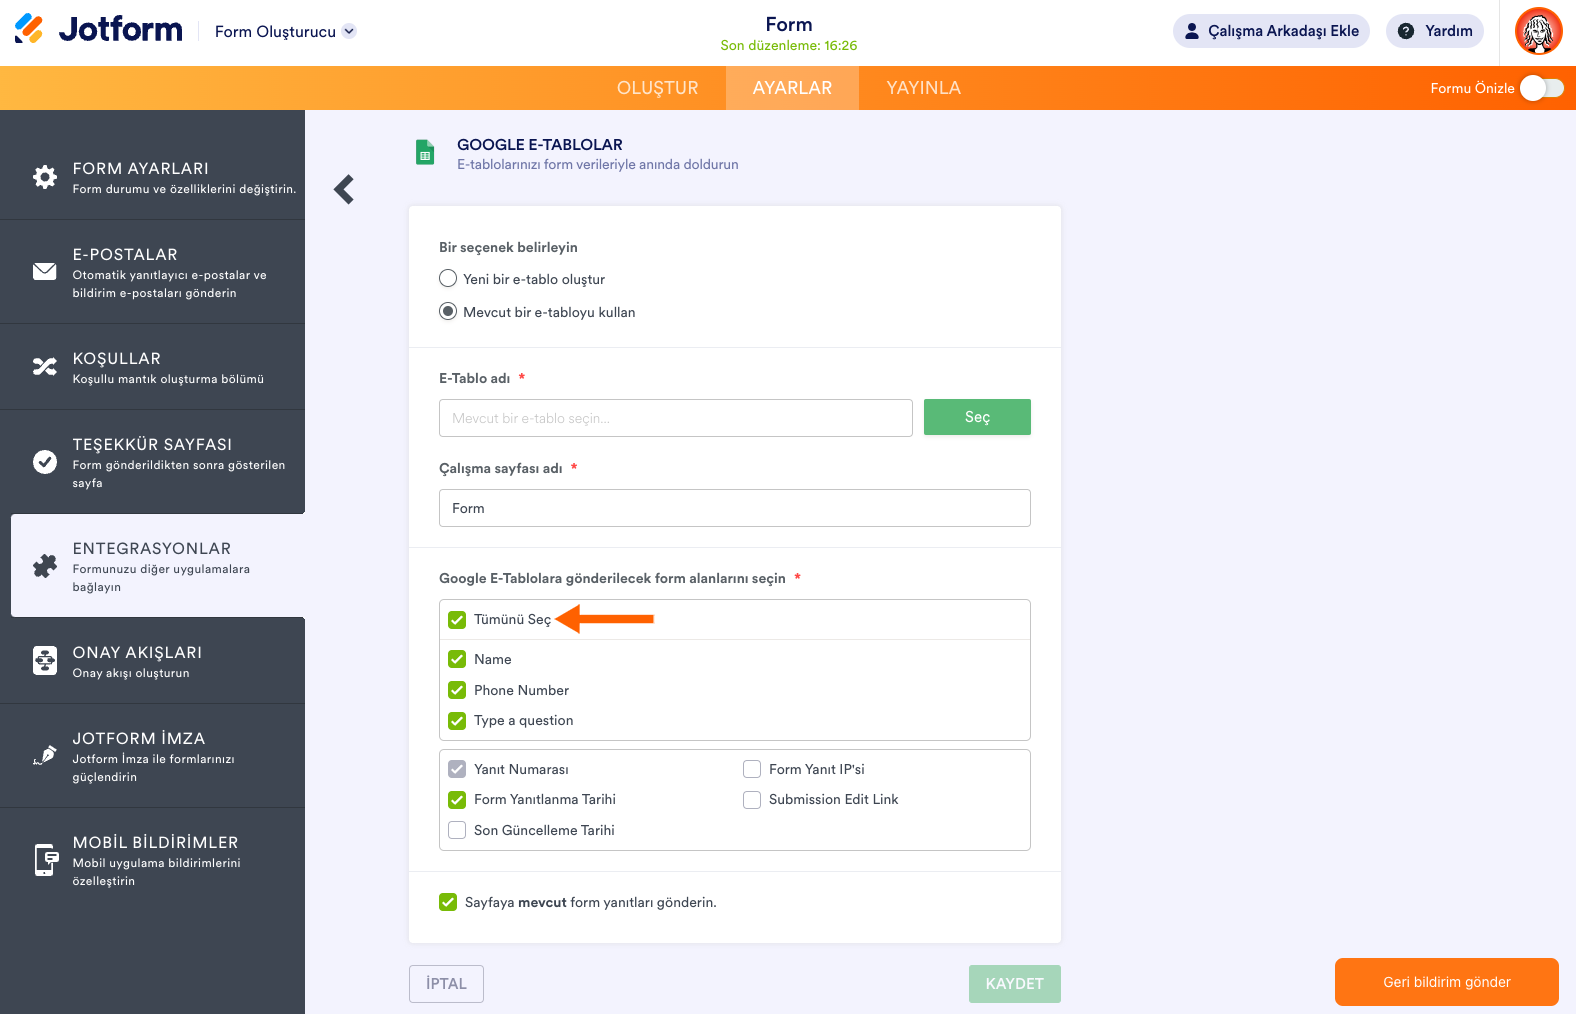The width and height of the screenshot is (1576, 1014).
Task: Enable the Form Yanıt IP'si checkbox
Action: (x=752, y=769)
